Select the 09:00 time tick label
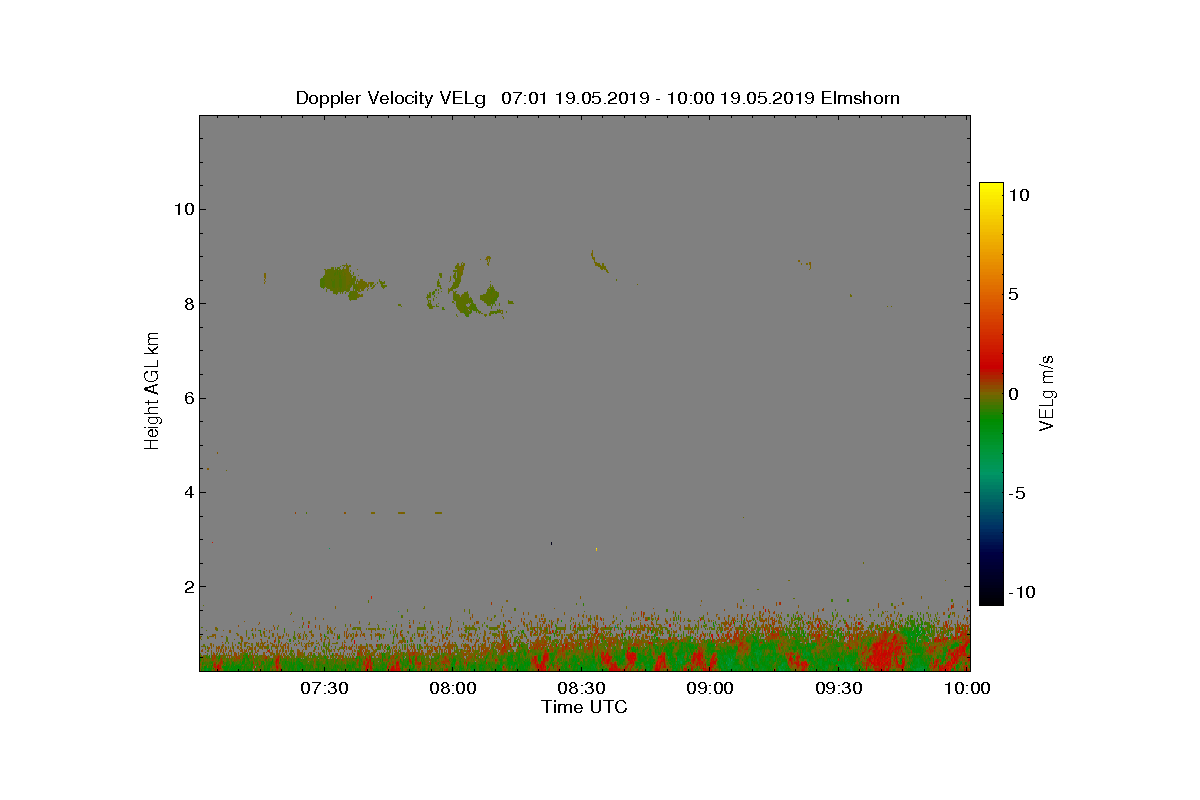This screenshot has height=800, width=1200. point(711,688)
